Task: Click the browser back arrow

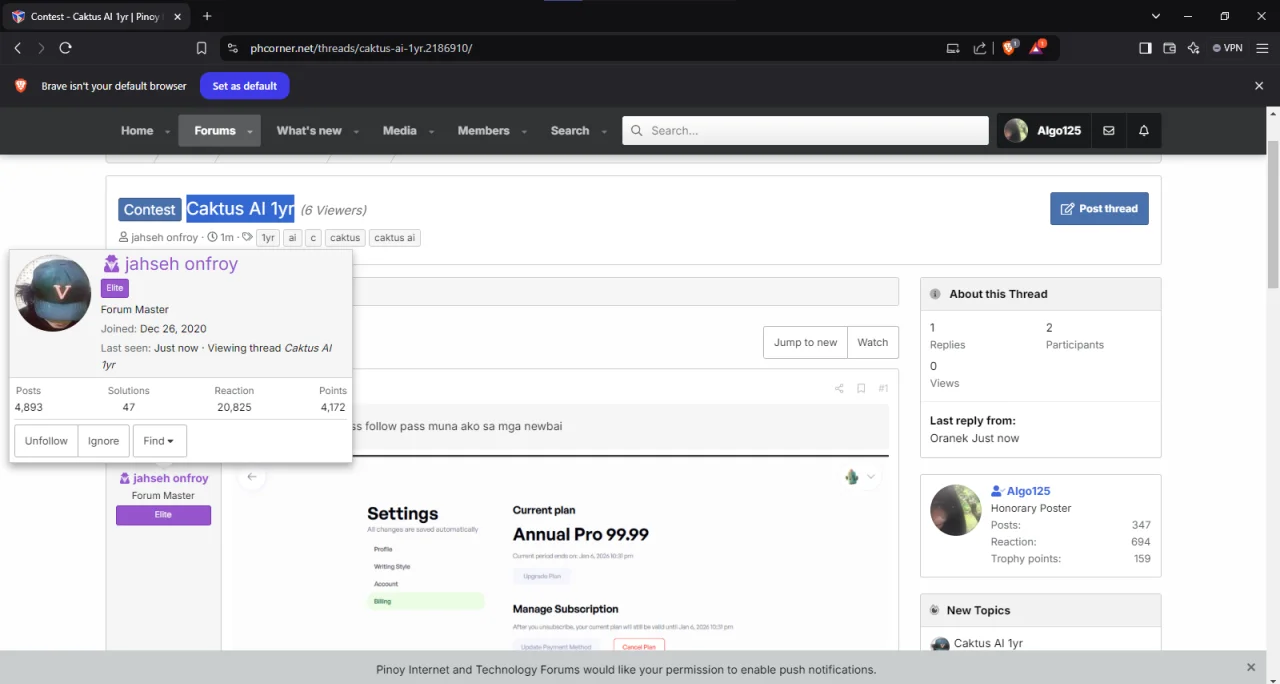Action: point(17,48)
